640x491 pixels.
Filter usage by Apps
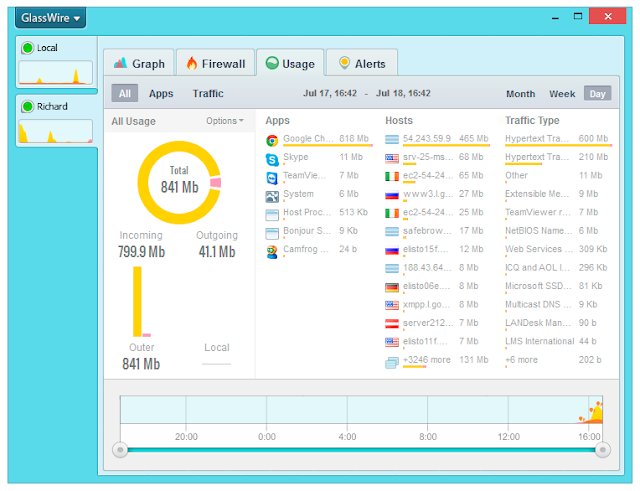(x=161, y=93)
